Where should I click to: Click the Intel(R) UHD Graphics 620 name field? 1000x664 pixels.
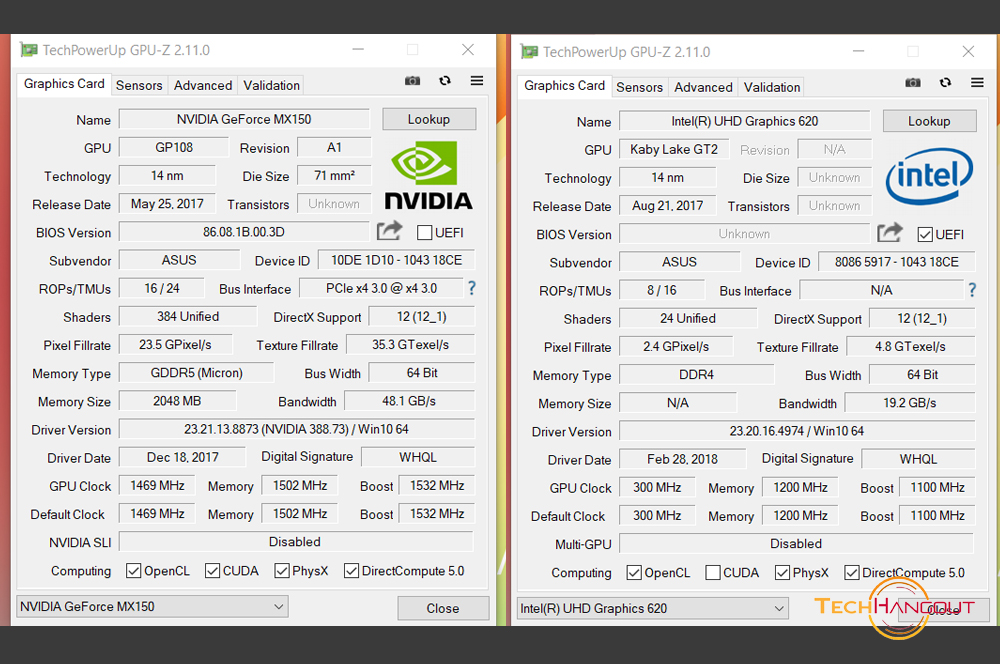[745, 121]
